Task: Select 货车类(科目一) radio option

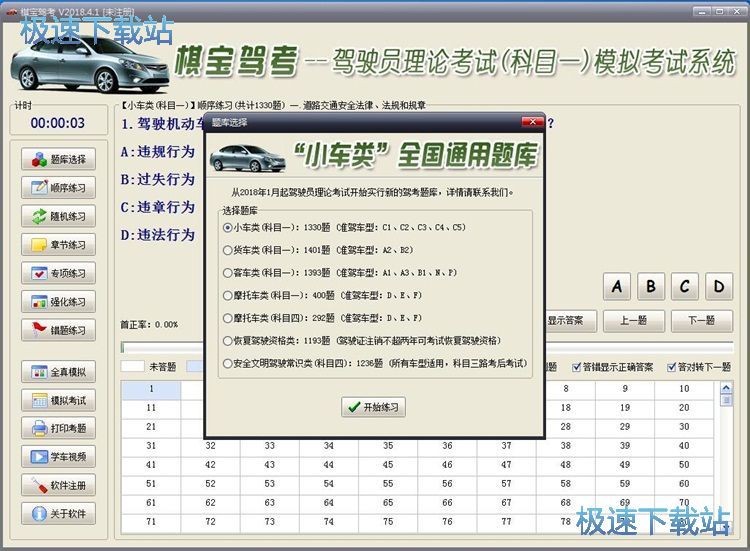Action: [x=228, y=250]
